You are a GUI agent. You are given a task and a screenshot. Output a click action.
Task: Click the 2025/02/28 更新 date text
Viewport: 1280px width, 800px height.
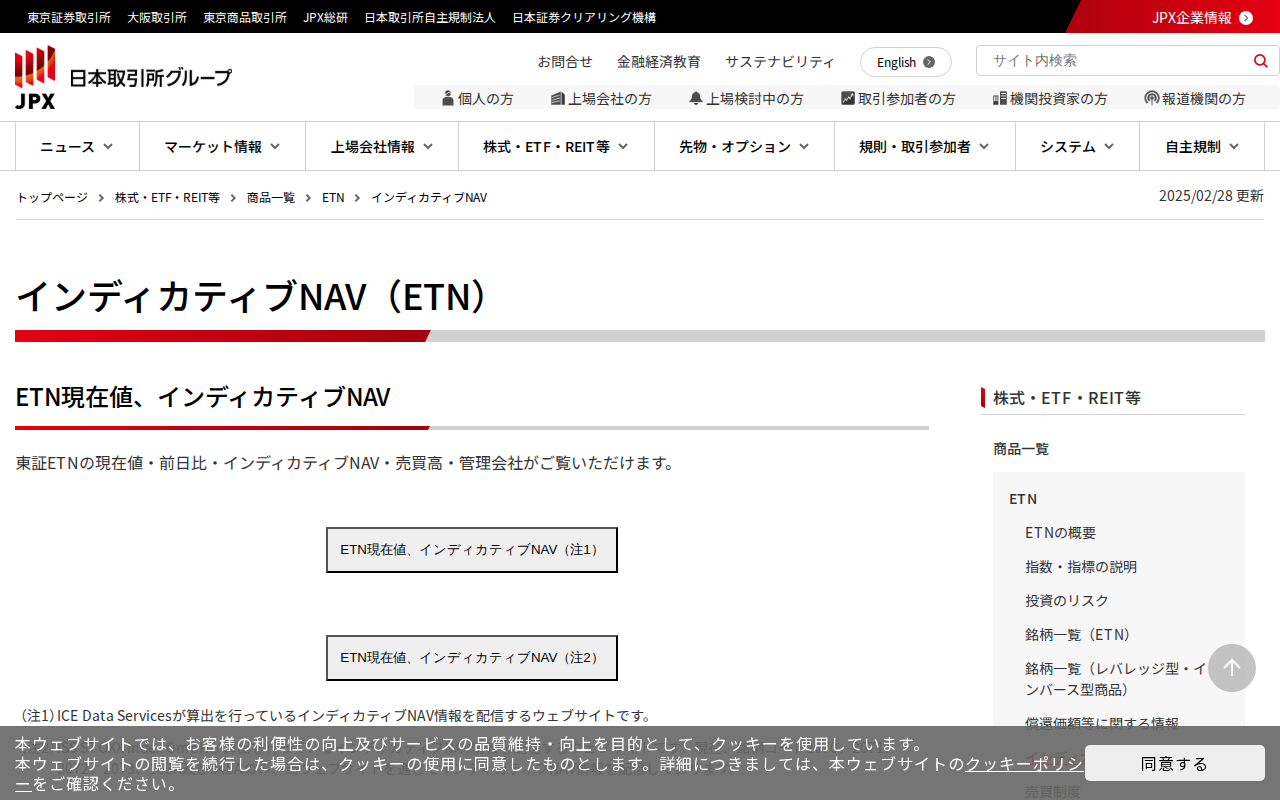[1211, 196]
